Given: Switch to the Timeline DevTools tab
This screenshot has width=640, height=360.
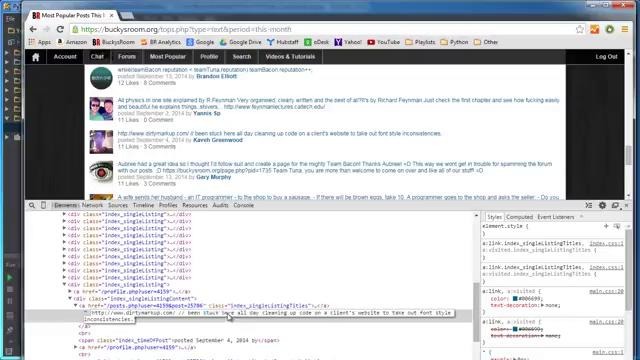Looking at the screenshot, I should (x=143, y=205).
